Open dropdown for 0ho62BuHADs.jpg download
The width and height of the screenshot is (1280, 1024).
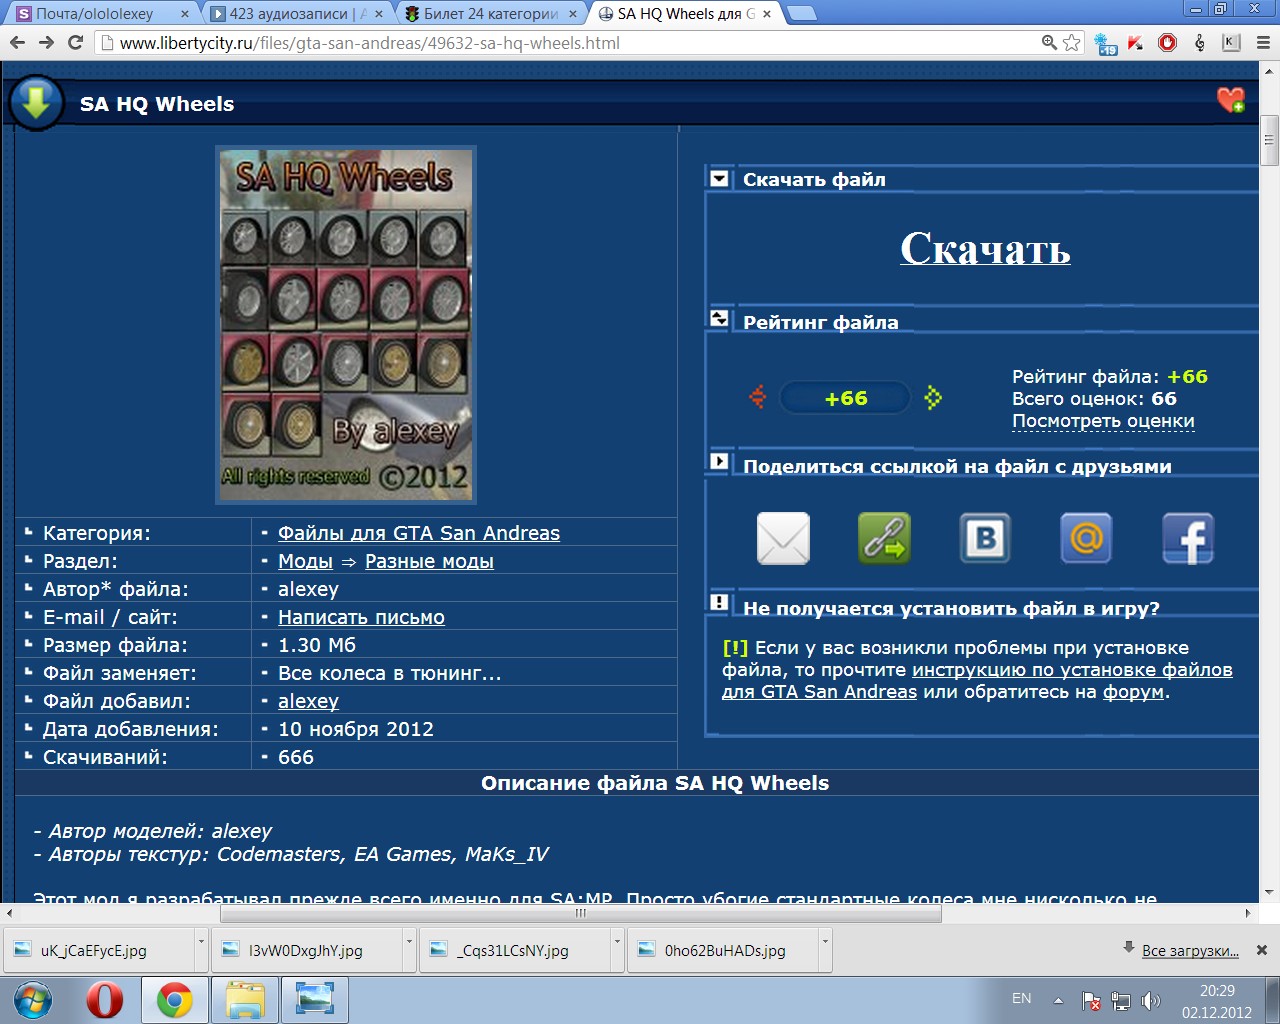tap(825, 950)
